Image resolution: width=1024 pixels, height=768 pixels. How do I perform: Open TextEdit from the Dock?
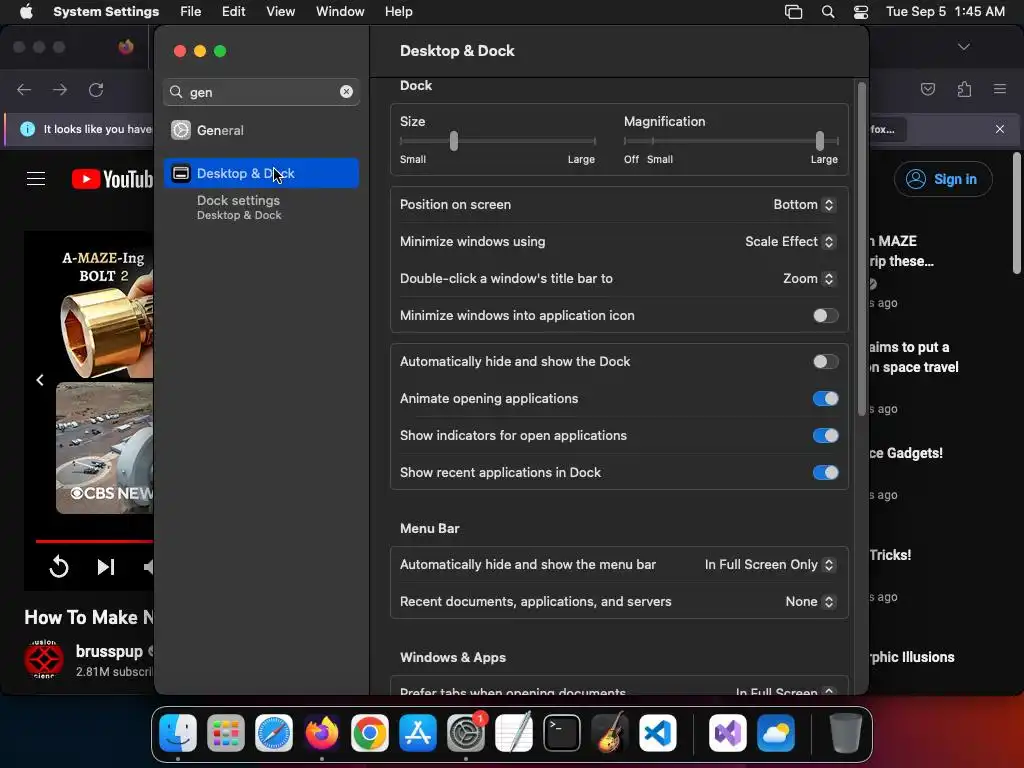(x=514, y=733)
